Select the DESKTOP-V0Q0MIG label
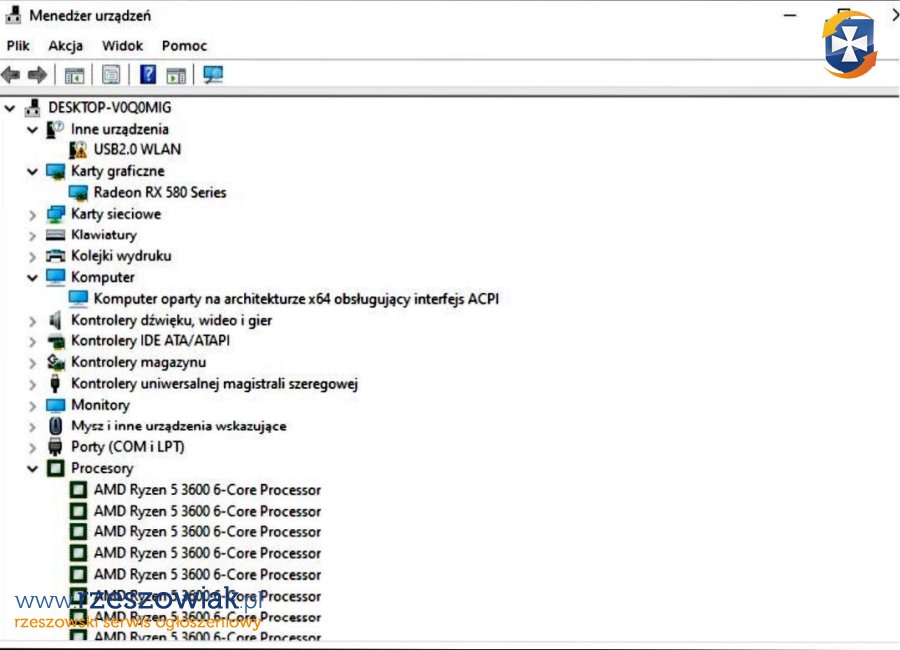 click(110, 107)
